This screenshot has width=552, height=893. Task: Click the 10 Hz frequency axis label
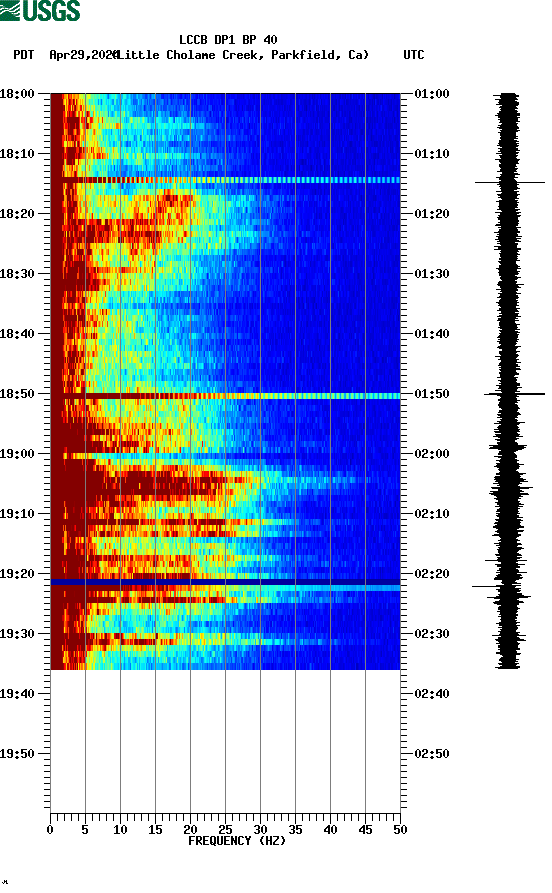point(120,830)
